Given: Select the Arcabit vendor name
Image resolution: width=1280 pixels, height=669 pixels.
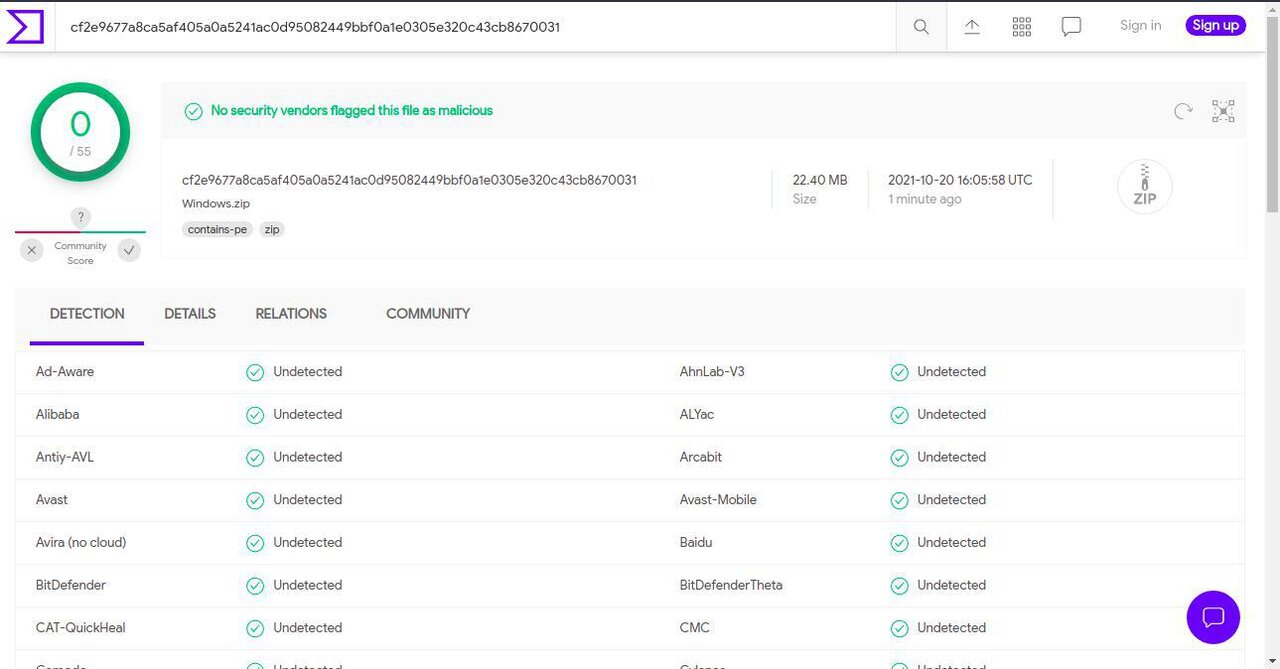Looking at the screenshot, I should tap(701, 458).
